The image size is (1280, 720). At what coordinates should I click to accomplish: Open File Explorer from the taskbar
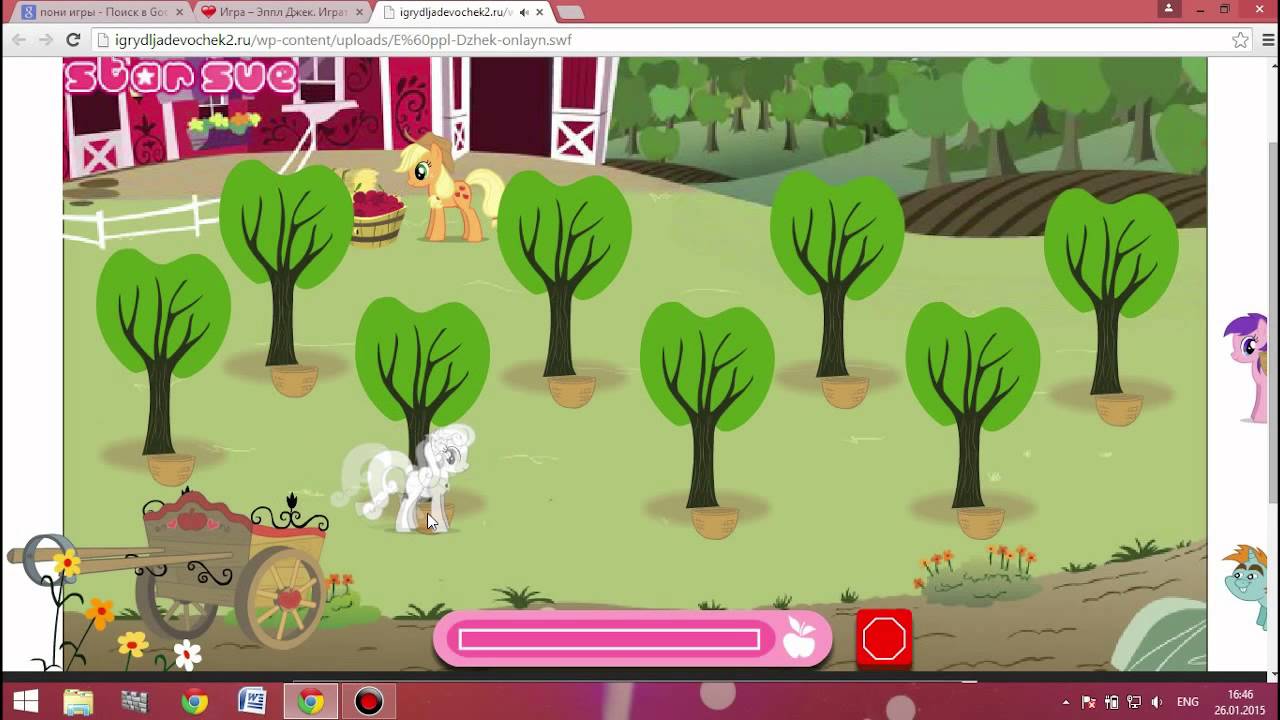[x=78, y=702]
